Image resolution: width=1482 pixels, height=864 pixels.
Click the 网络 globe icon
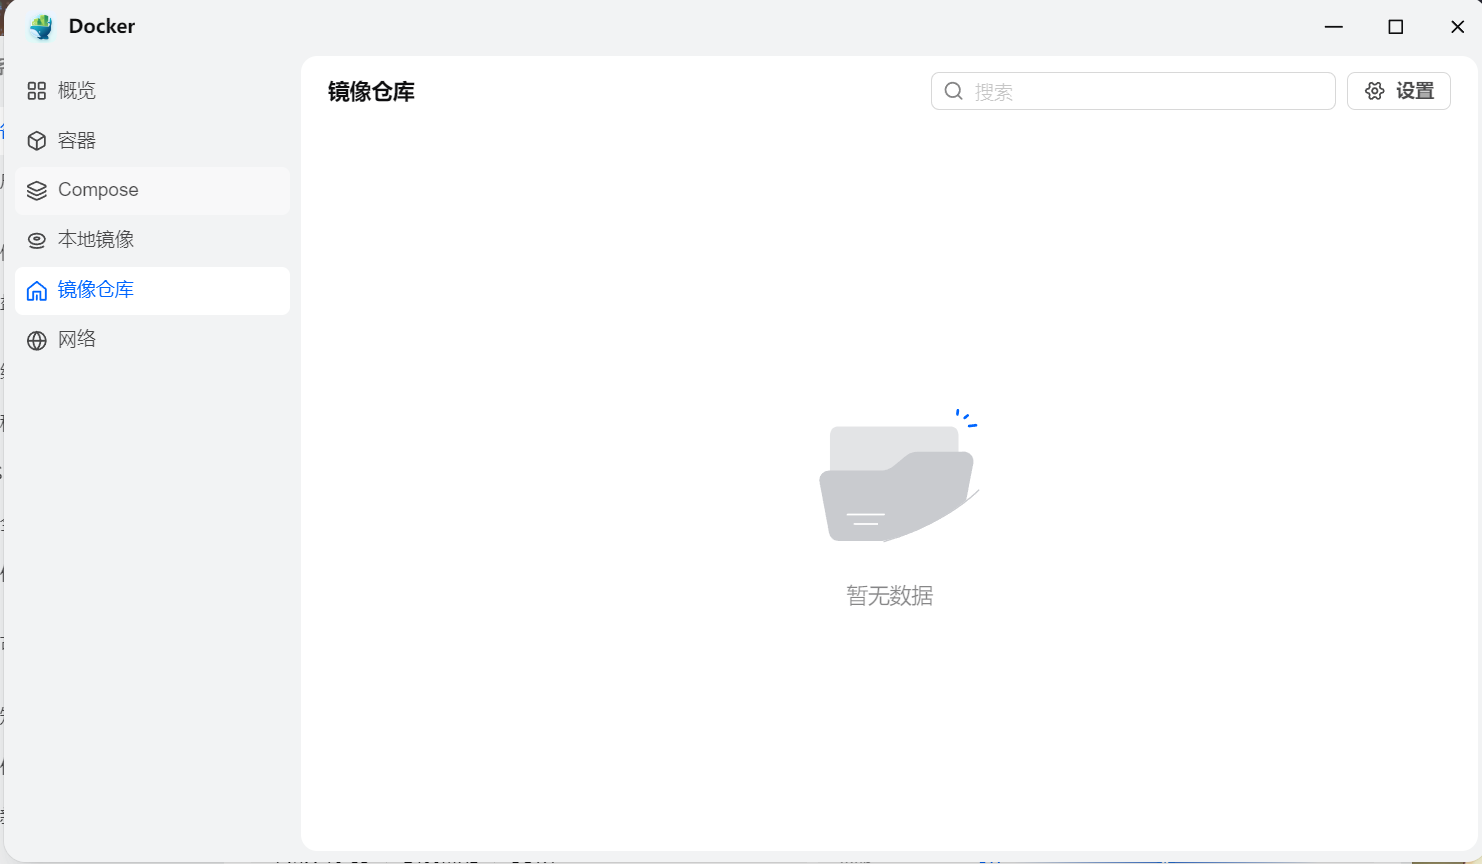(36, 340)
